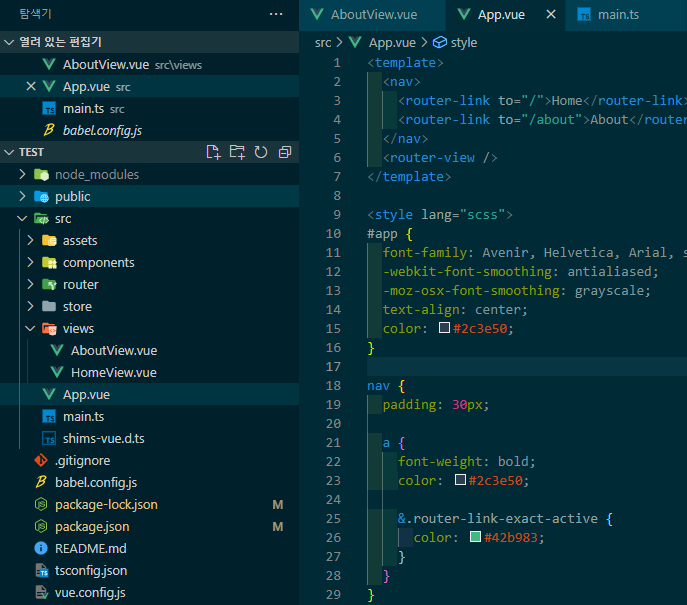Click the Babel icon beside root babel.config.js

pyautogui.click(x=41, y=482)
